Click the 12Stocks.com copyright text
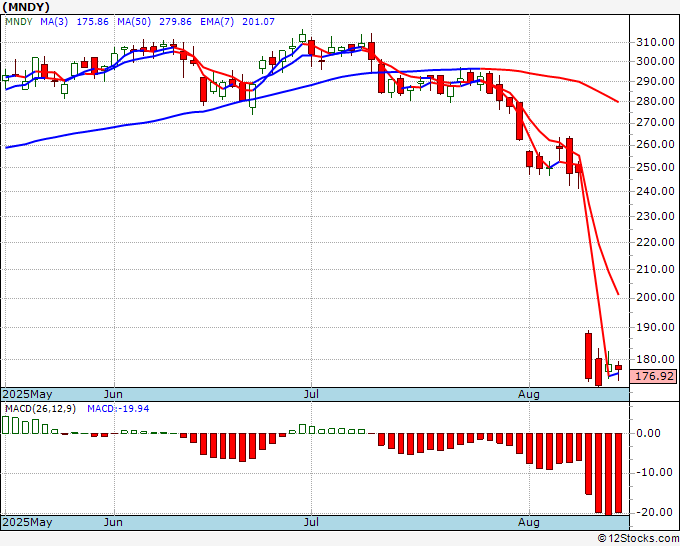The width and height of the screenshot is (680, 546). (638, 538)
